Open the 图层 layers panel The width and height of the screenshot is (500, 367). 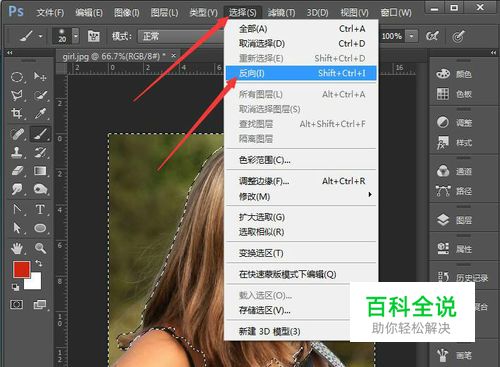click(x=454, y=220)
